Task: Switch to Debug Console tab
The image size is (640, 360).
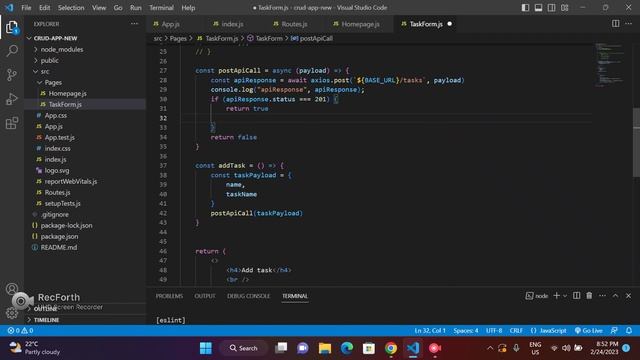Action: (249, 296)
